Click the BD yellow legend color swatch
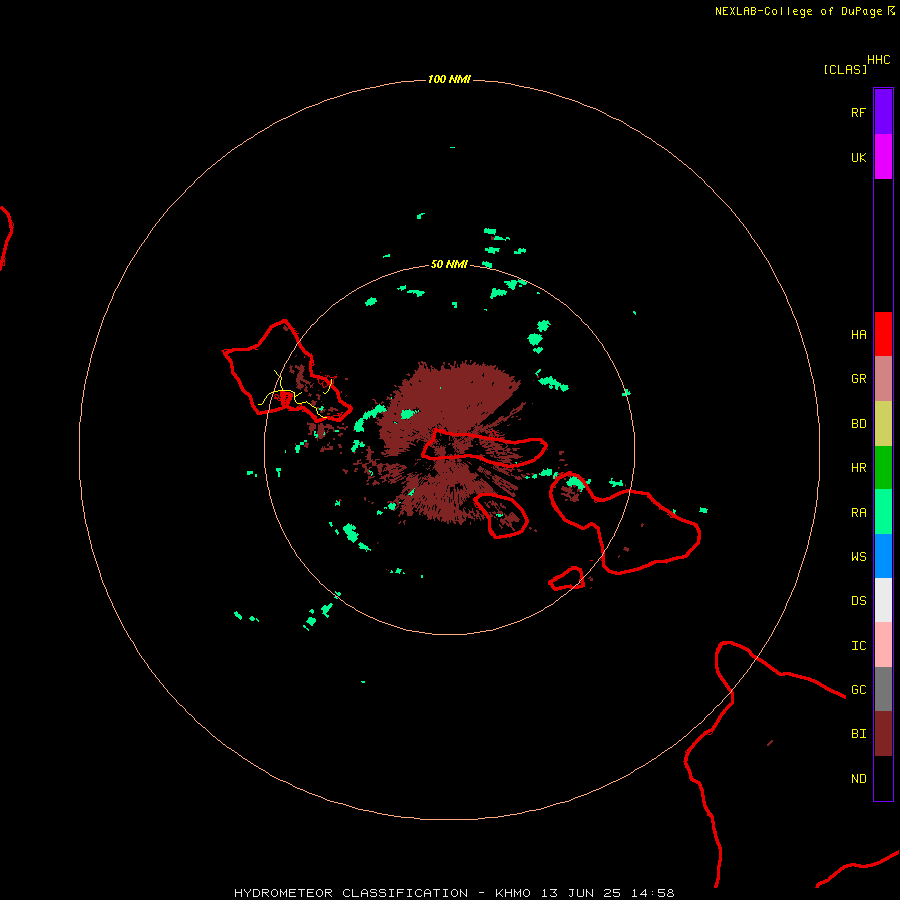900x900 pixels. coord(883,424)
